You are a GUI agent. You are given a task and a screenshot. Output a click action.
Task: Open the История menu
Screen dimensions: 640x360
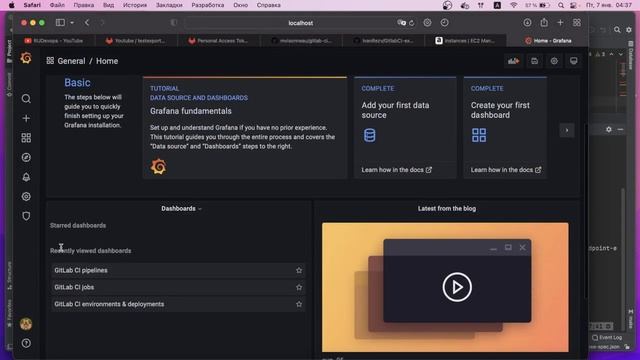tap(135, 5)
